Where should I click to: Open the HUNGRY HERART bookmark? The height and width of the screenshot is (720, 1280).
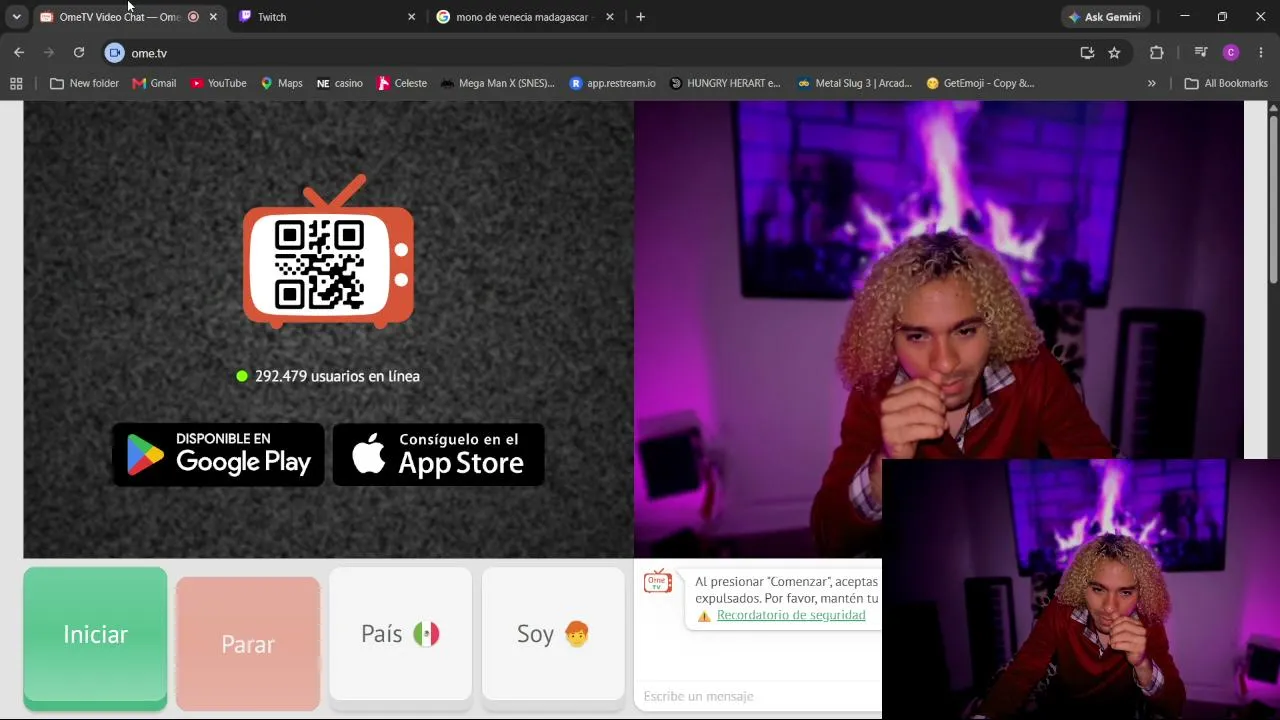(725, 83)
